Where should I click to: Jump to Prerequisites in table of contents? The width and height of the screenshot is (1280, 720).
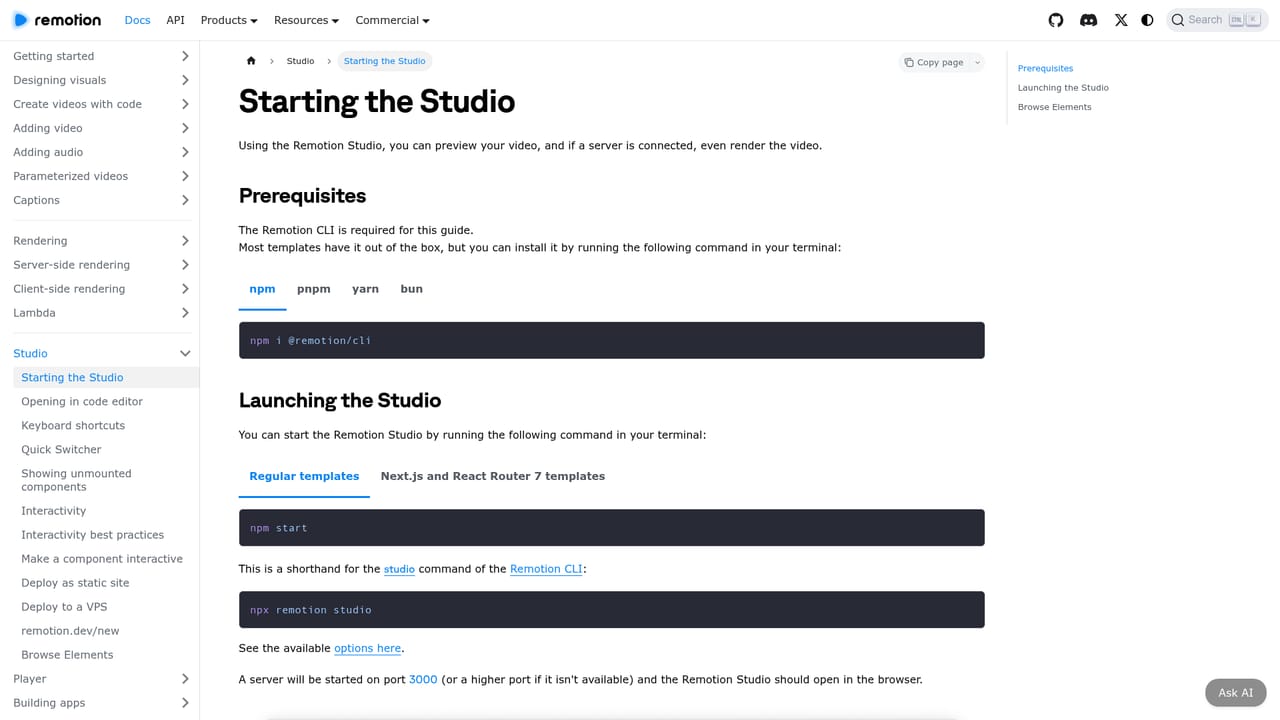tap(1045, 68)
